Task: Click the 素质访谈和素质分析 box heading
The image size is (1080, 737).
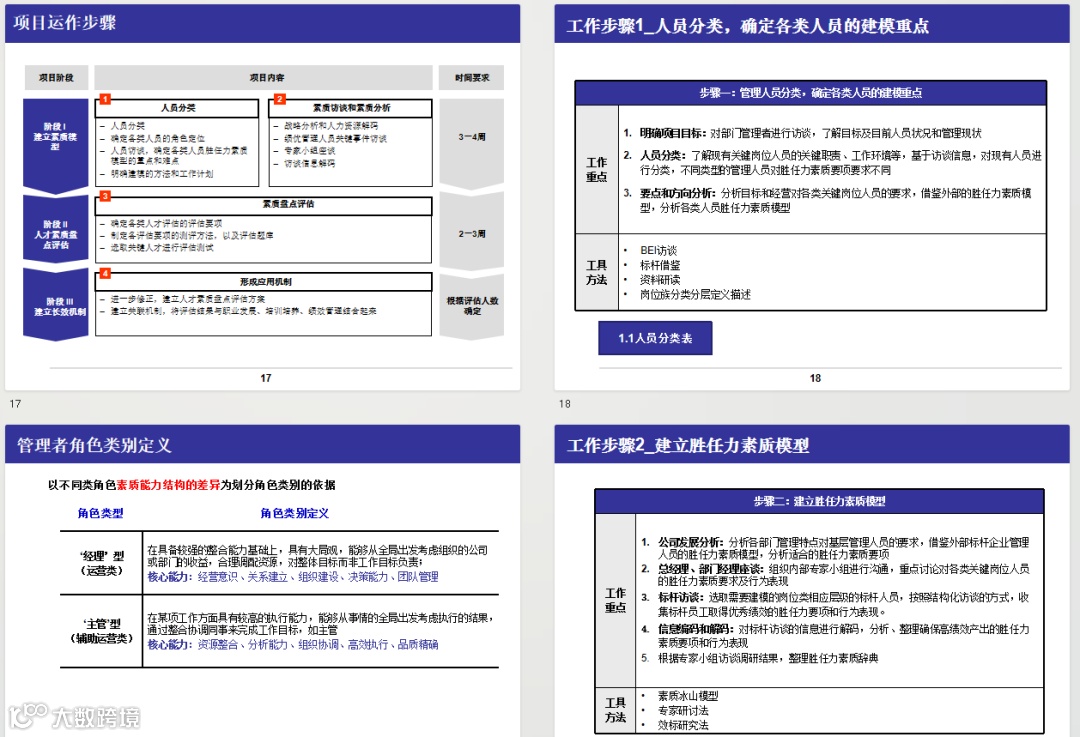Action: [x=351, y=108]
